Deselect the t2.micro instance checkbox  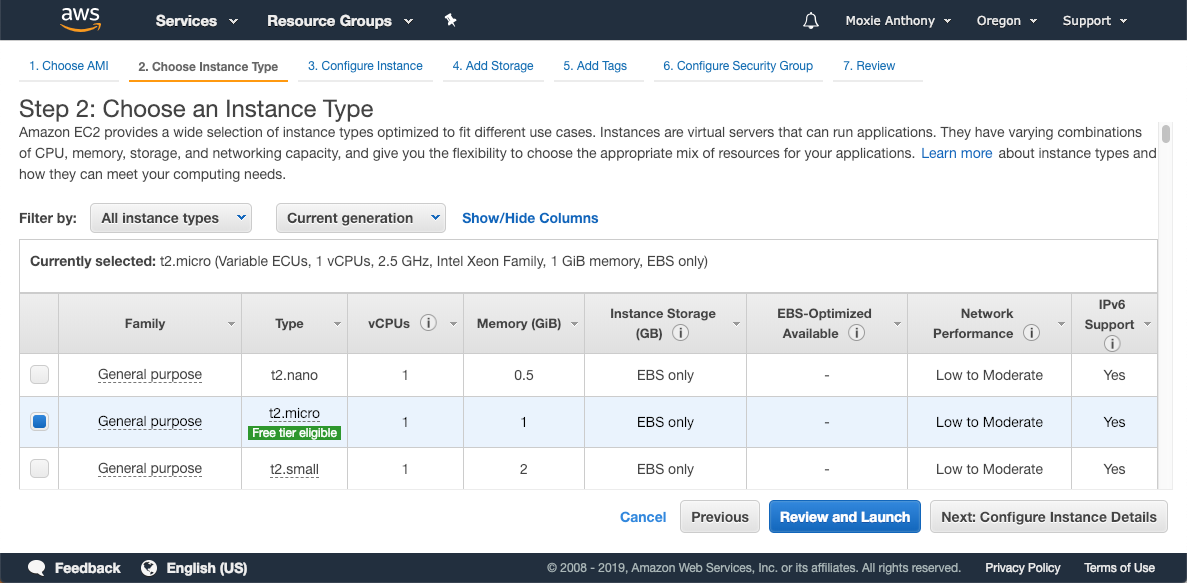pyautogui.click(x=39, y=421)
